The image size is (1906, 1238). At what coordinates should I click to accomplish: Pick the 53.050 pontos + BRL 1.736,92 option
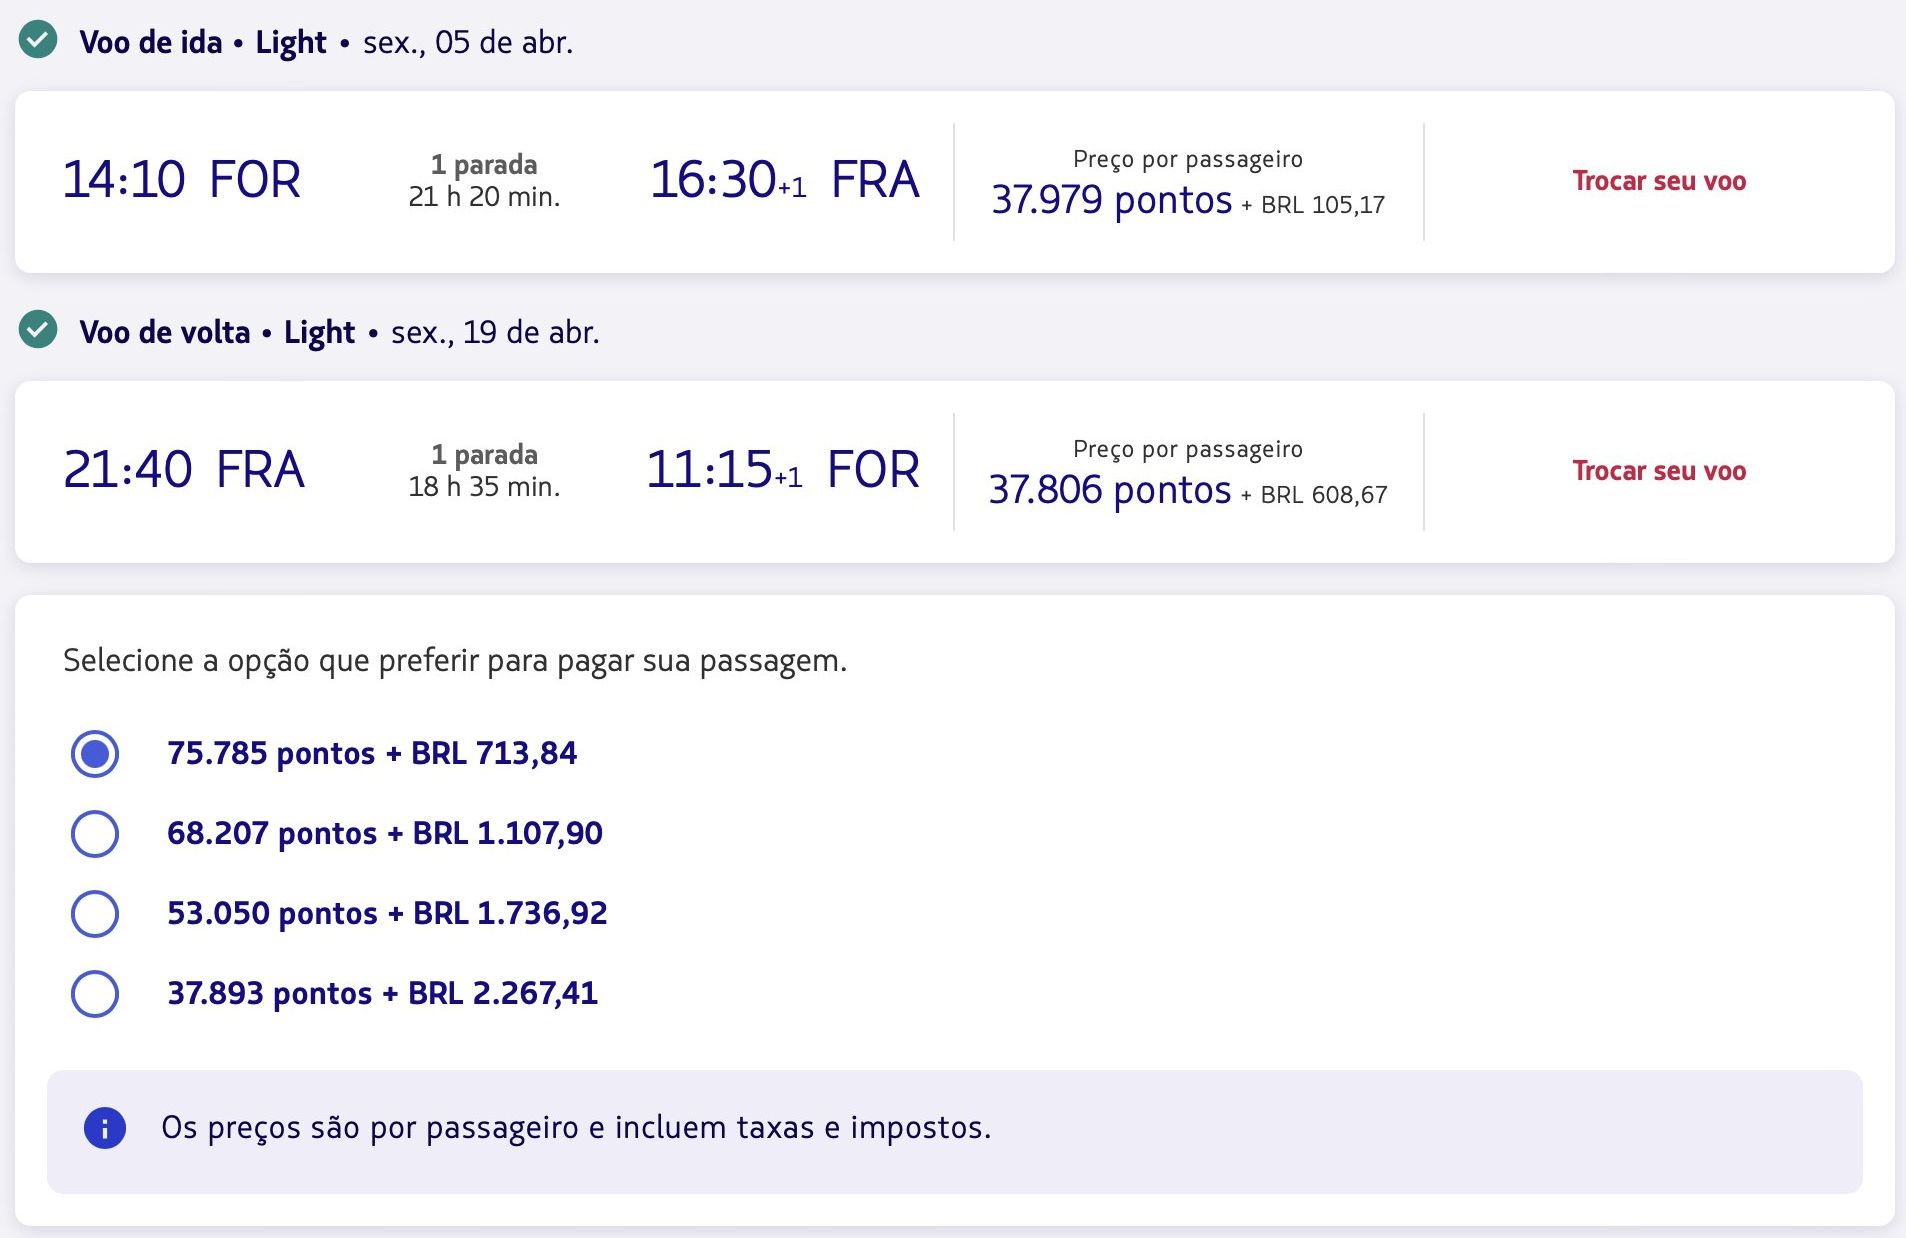(95, 913)
